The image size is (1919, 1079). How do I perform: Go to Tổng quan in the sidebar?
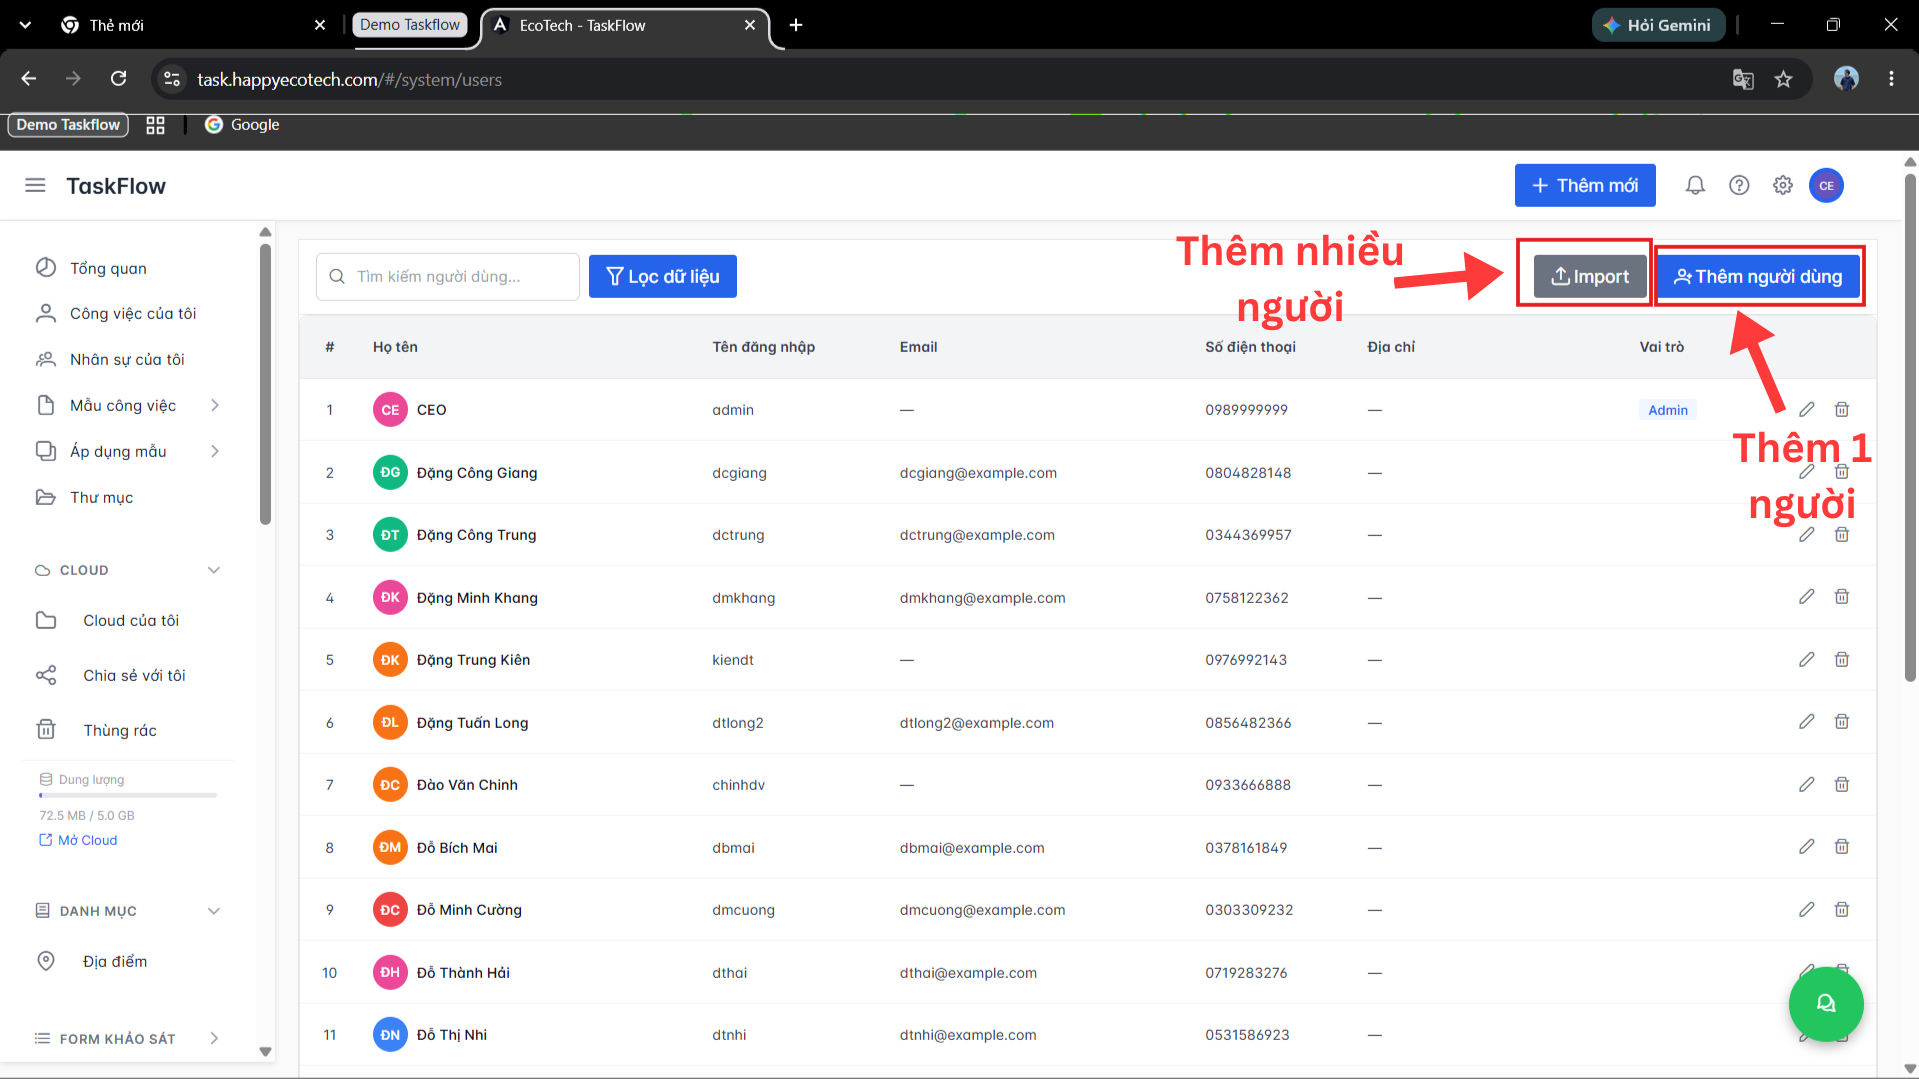coord(108,268)
